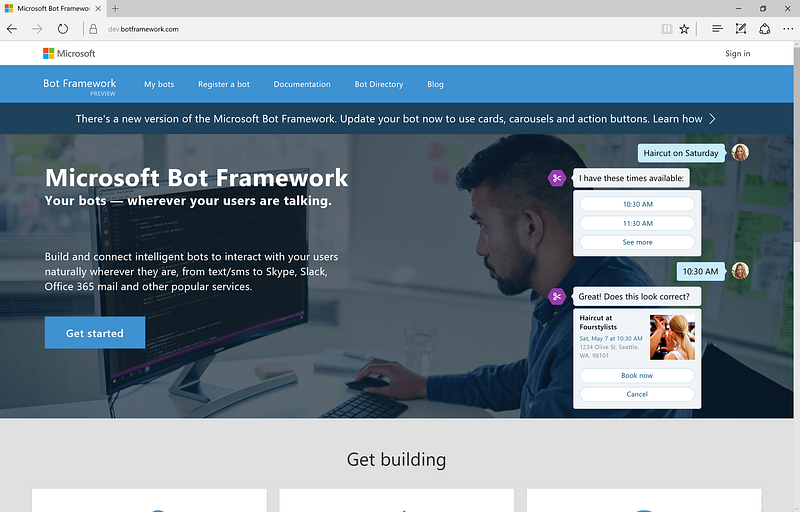The width and height of the screenshot is (800, 512).
Task: Make a web note pen icon
Action: tap(741, 29)
